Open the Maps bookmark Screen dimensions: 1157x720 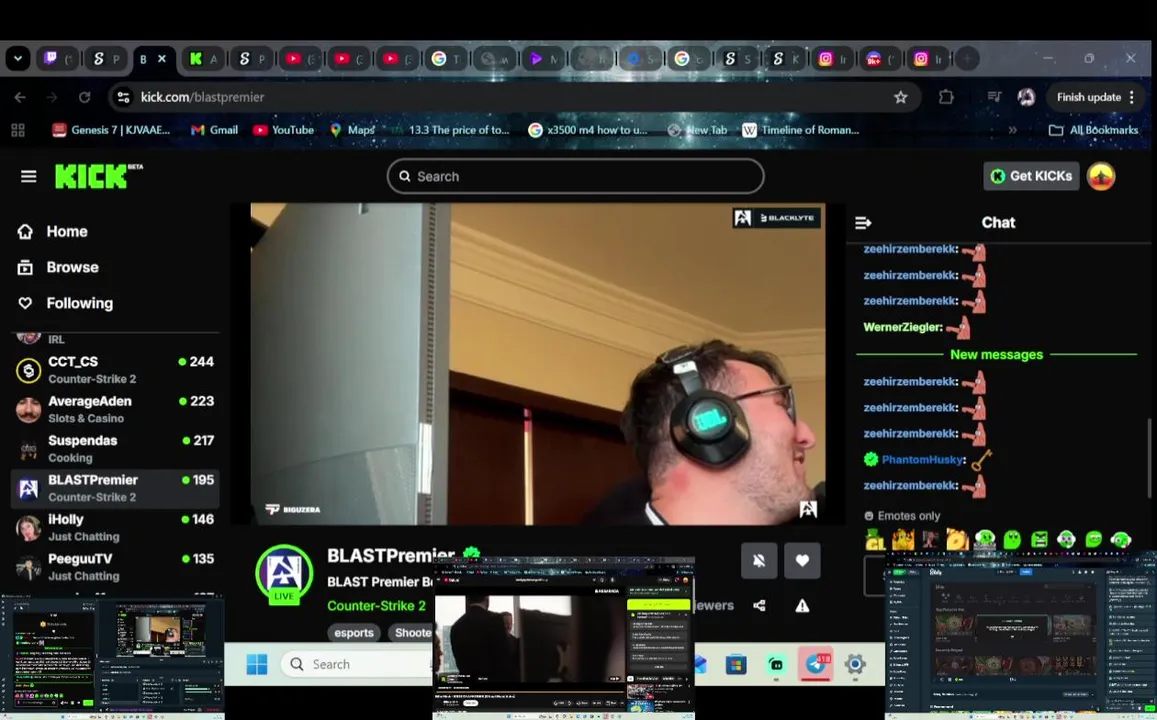coord(353,130)
